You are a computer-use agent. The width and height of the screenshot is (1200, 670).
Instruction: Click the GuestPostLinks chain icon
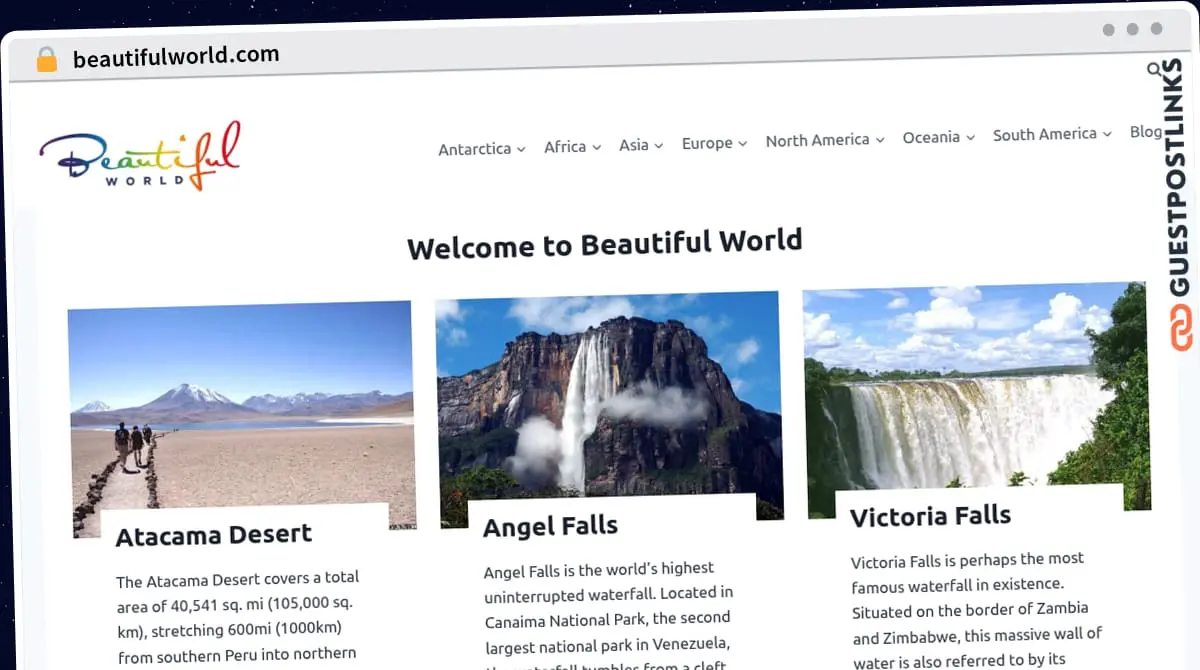click(x=1181, y=329)
